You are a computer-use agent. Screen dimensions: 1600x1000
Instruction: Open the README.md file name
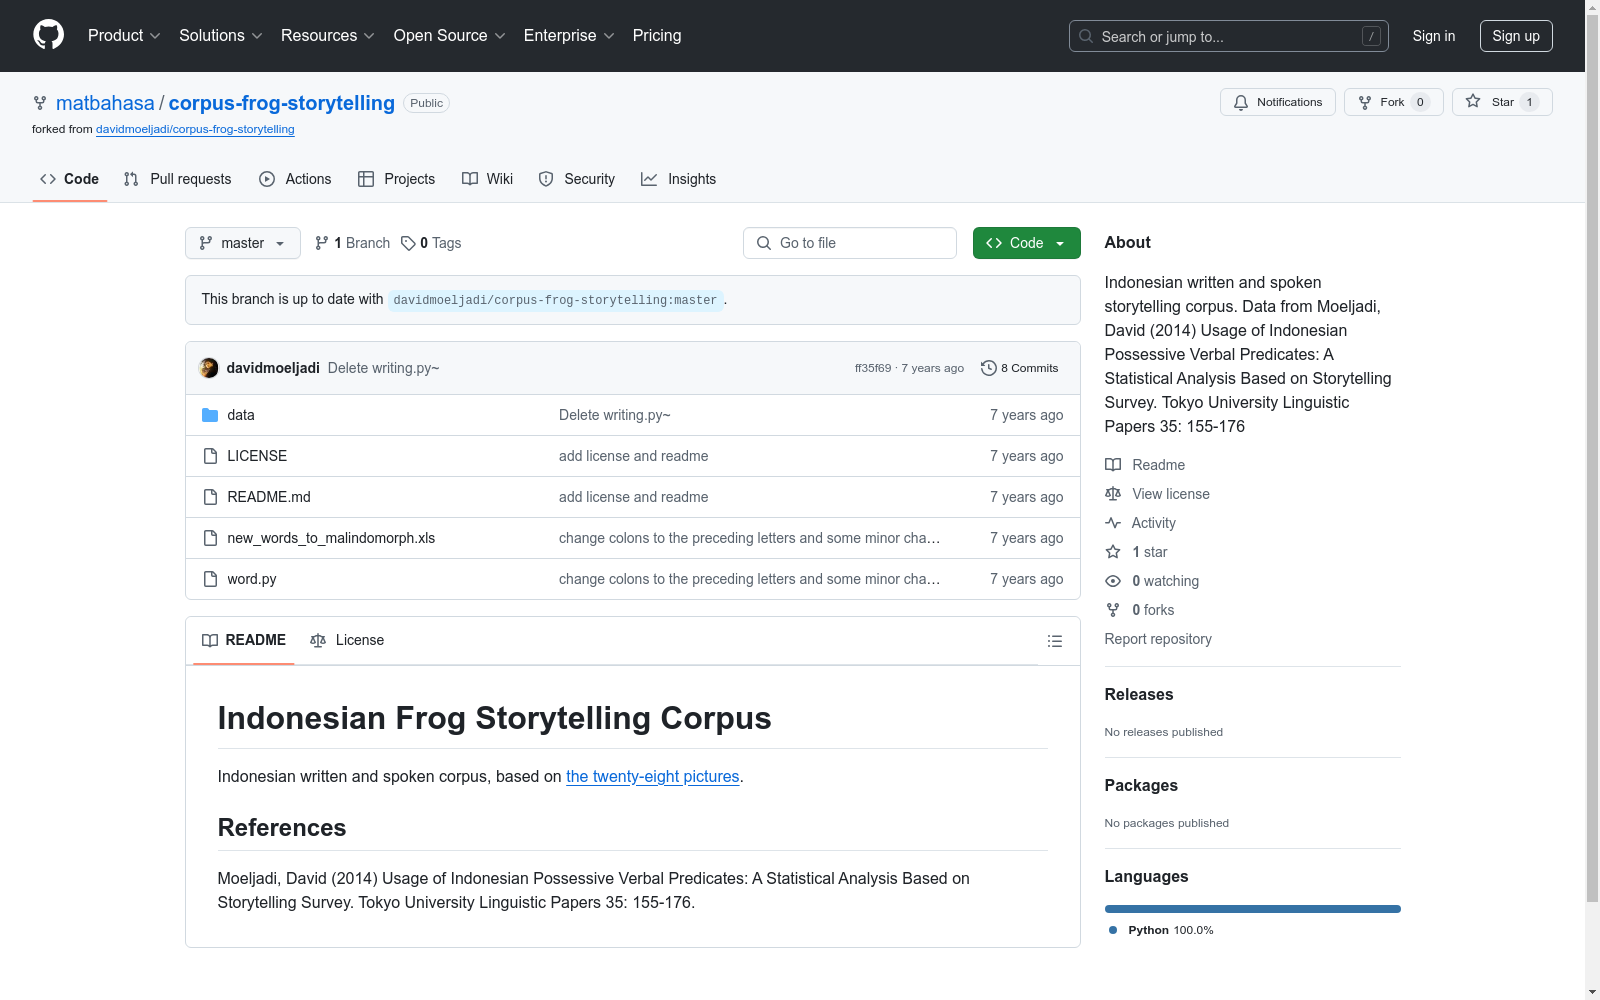[x=269, y=497]
